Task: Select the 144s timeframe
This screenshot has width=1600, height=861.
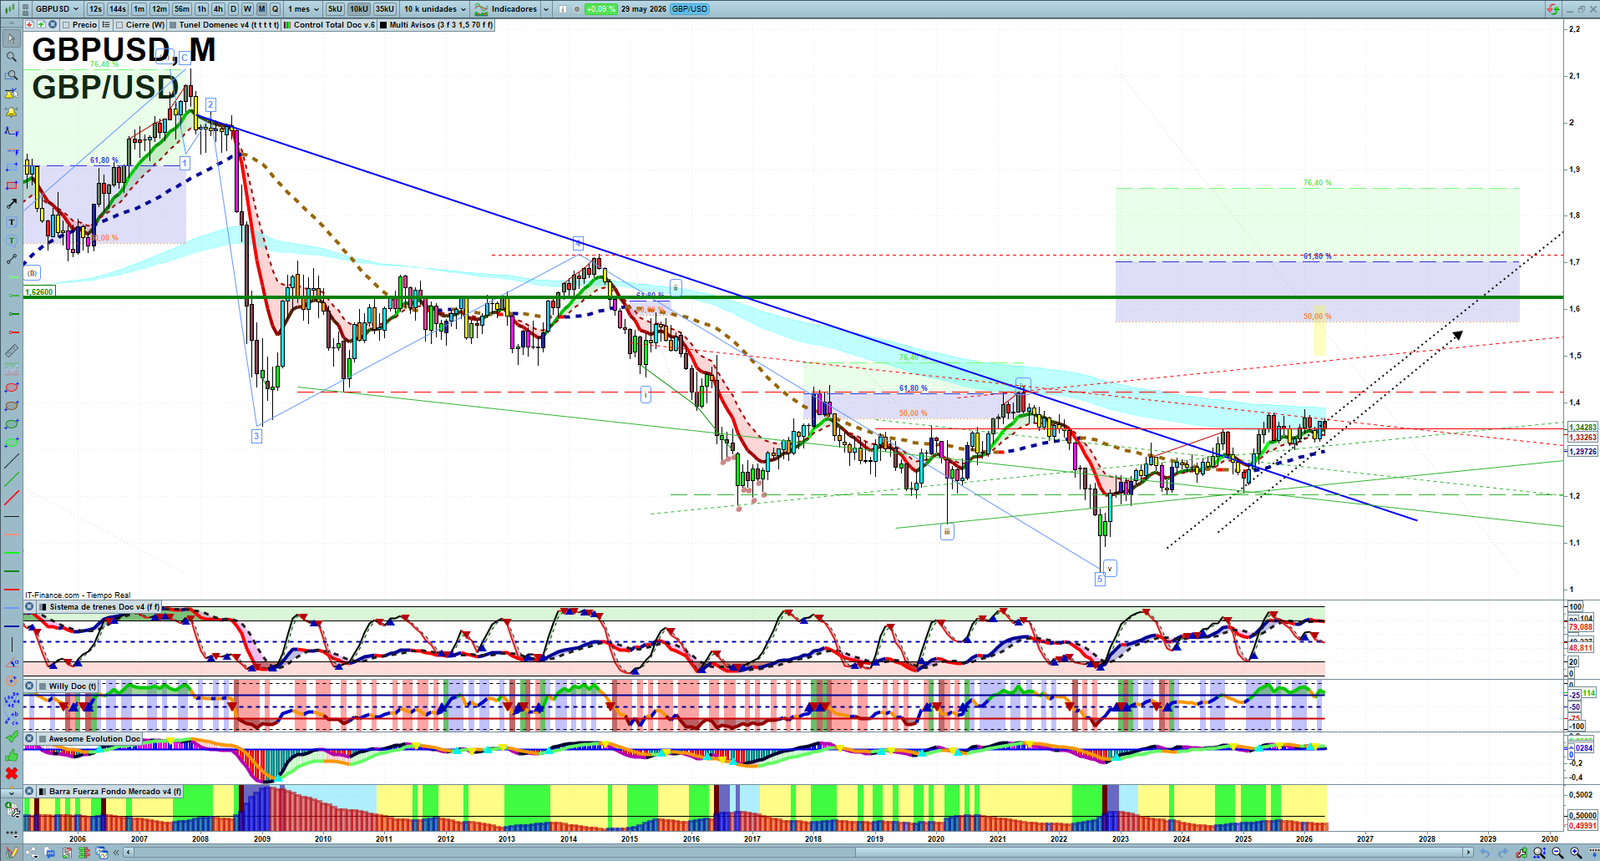Action: (118, 9)
